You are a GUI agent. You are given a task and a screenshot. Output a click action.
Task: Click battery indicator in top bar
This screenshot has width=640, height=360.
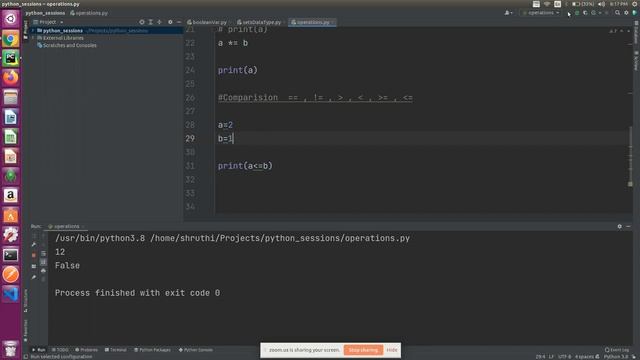pyautogui.click(x=582, y=4)
